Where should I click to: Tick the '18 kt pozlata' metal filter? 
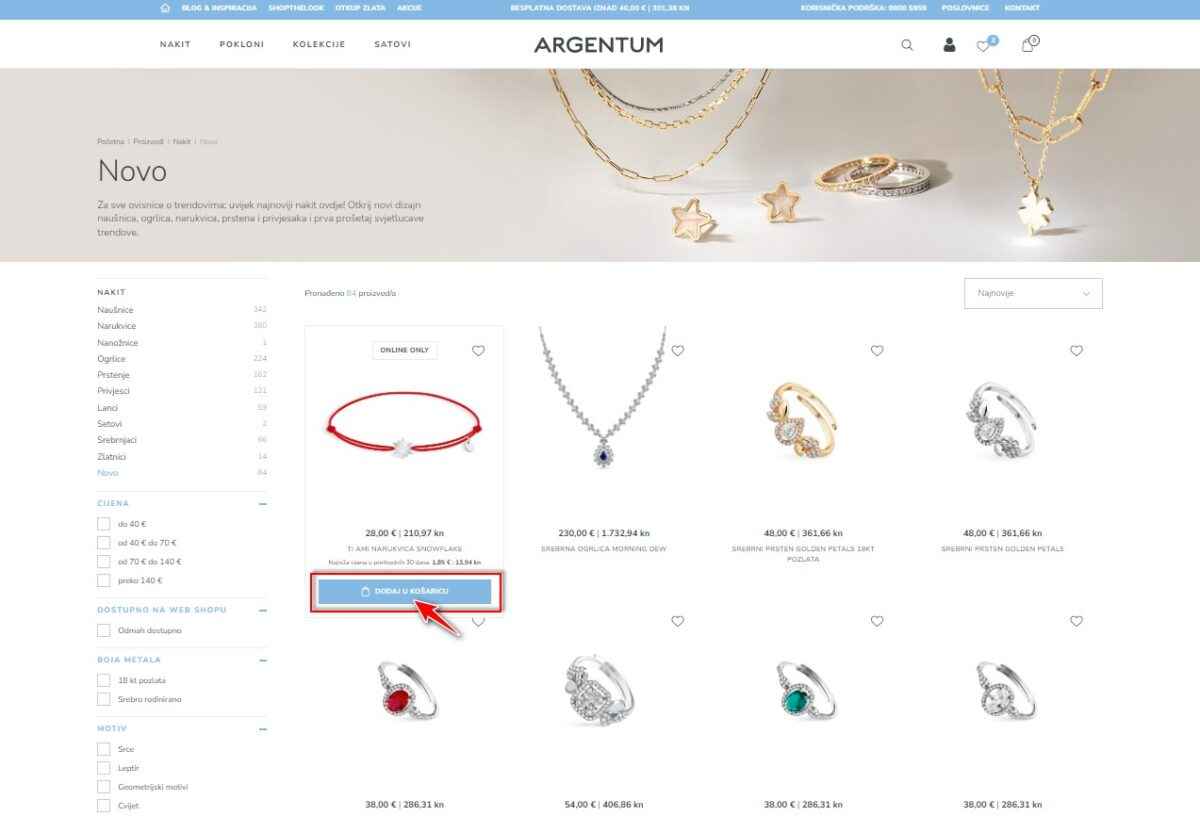pyautogui.click(x=103, y=680)
